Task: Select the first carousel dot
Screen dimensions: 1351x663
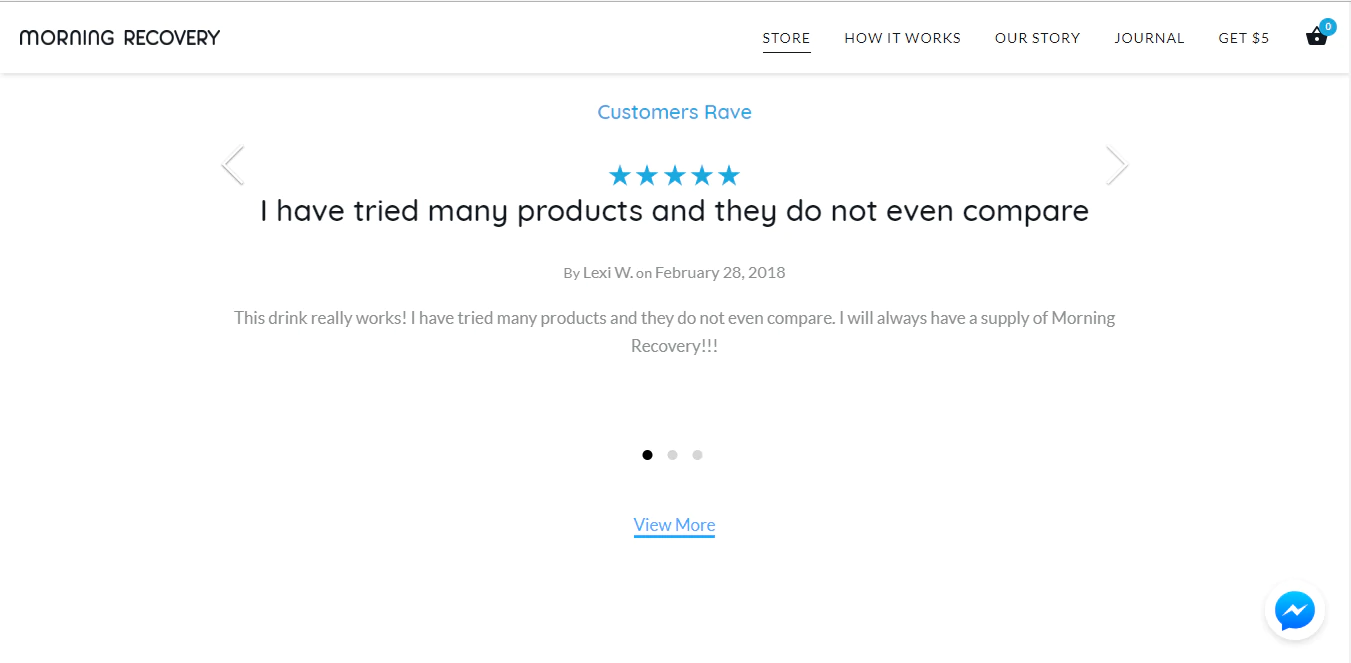Action: (x=647, y=455)
